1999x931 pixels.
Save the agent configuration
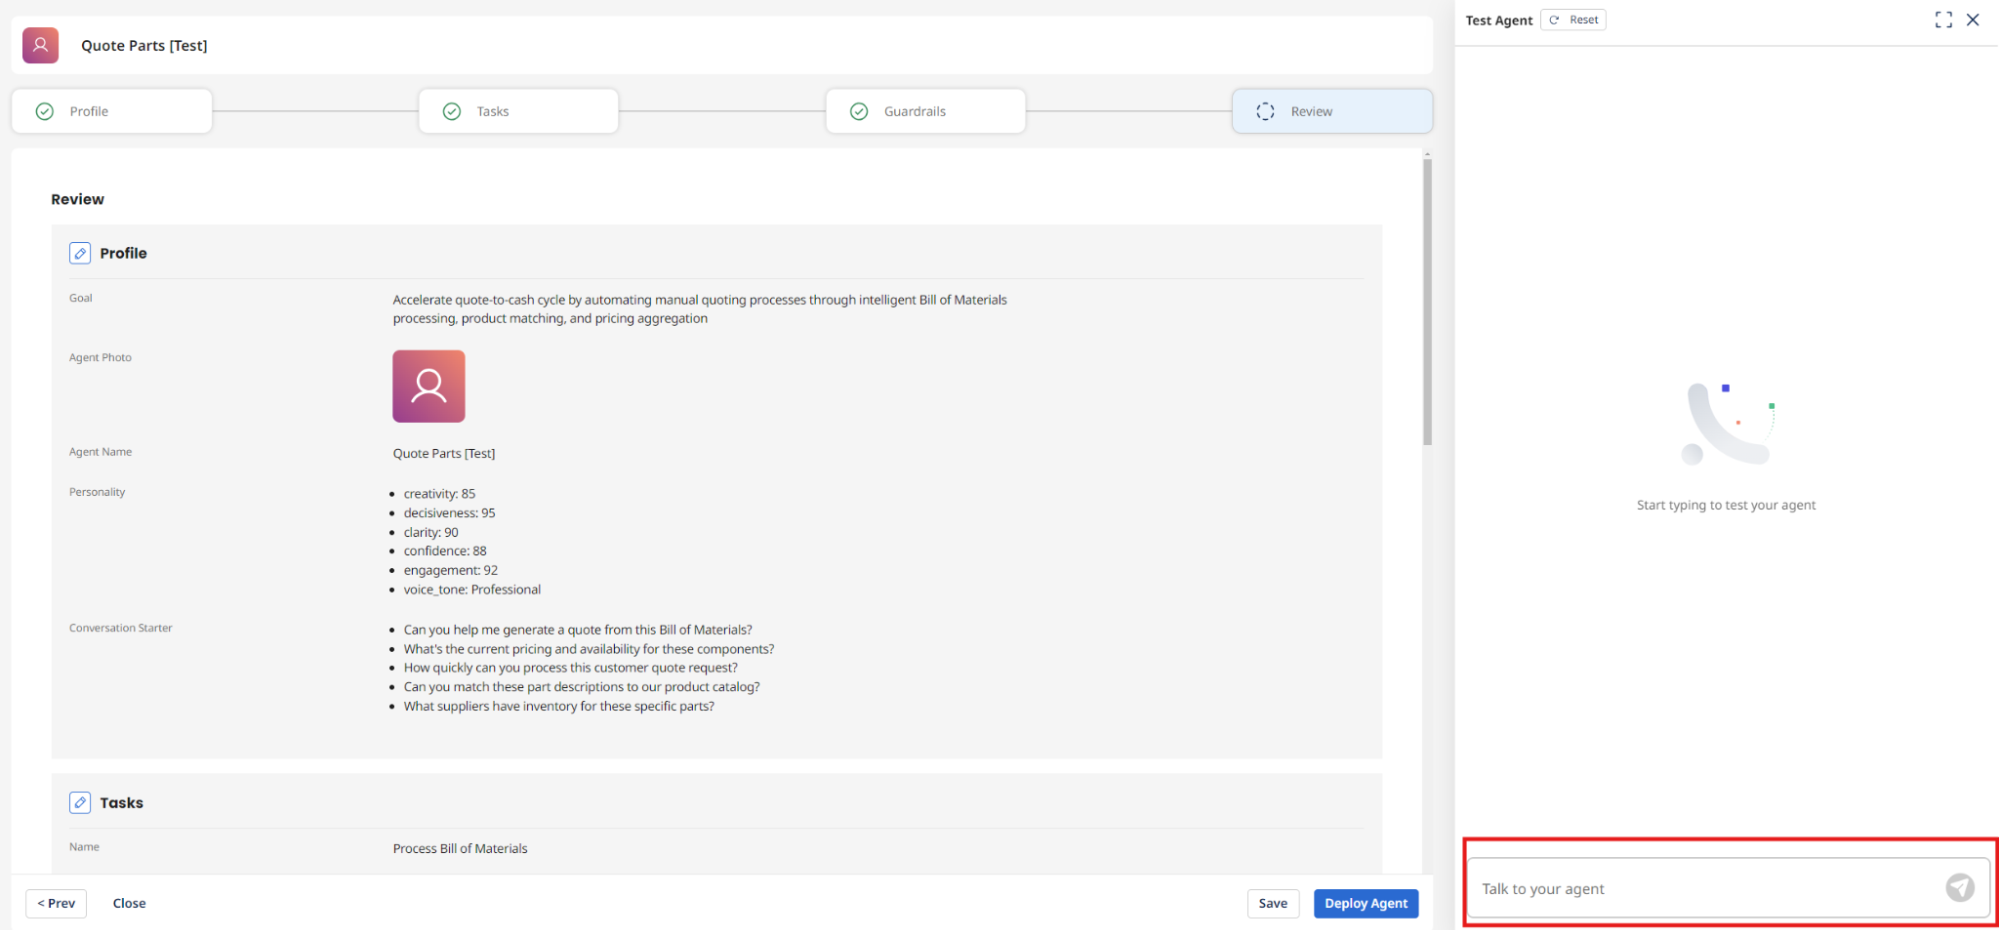tap(1272, 903)
